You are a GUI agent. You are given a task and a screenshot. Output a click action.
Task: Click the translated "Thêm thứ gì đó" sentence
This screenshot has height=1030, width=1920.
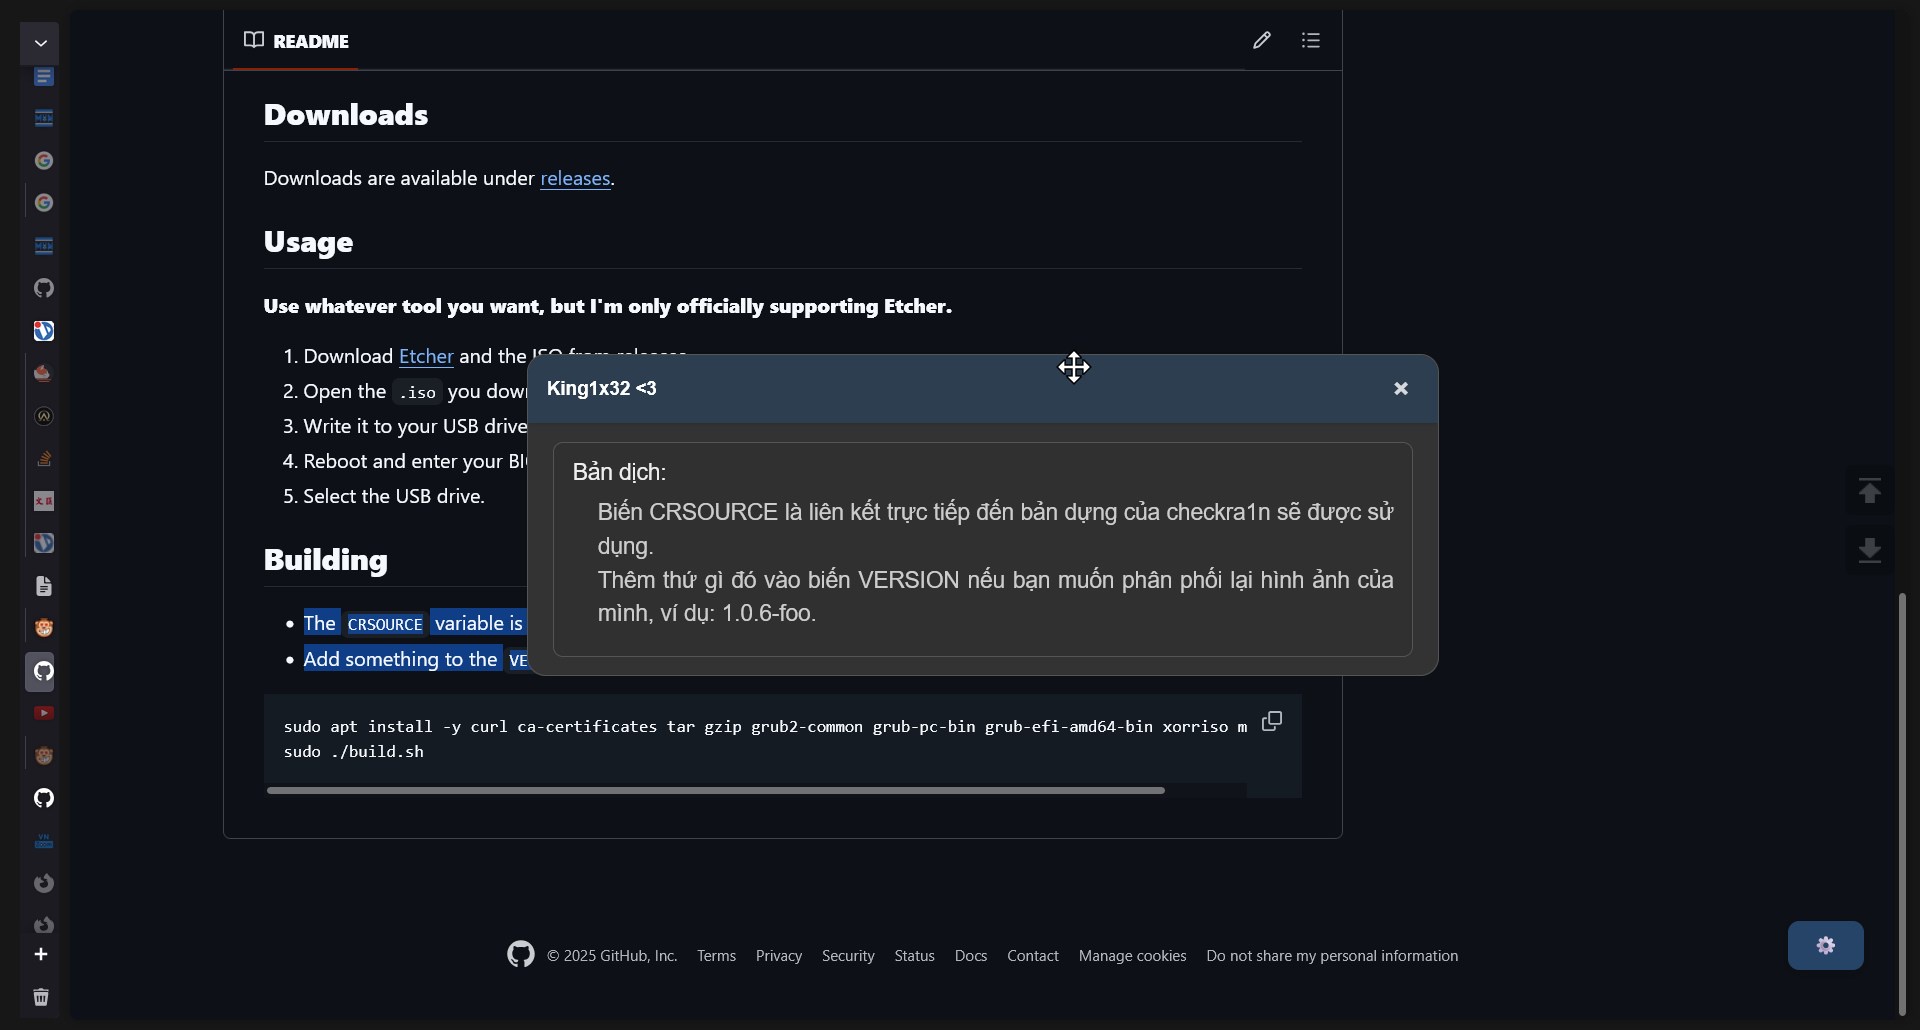pyautogui.click(x=995, y=596)
